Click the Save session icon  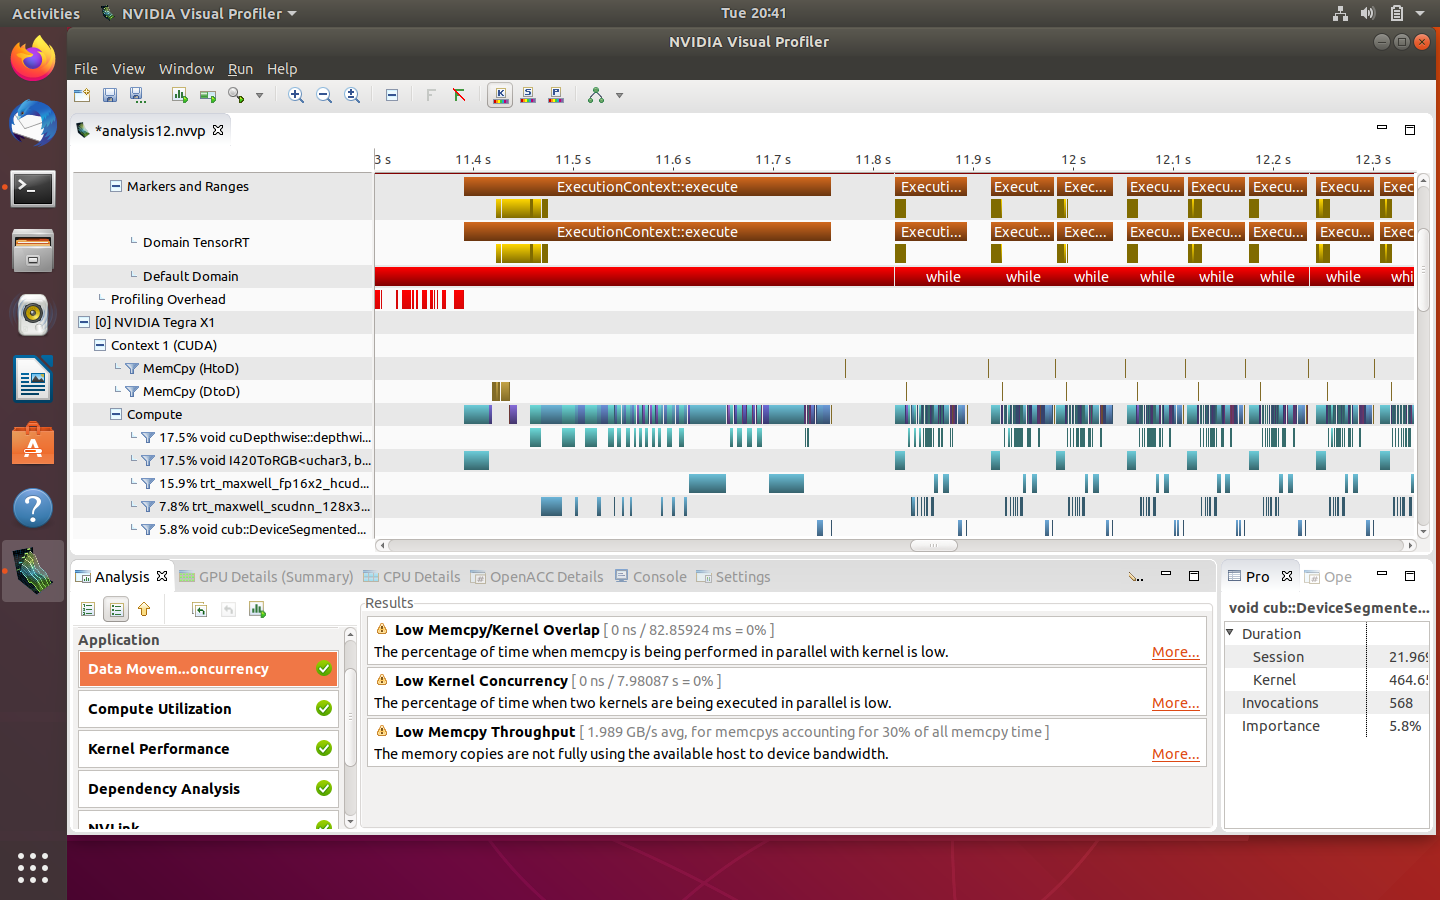pyautogui.click(x=110, y=95)
